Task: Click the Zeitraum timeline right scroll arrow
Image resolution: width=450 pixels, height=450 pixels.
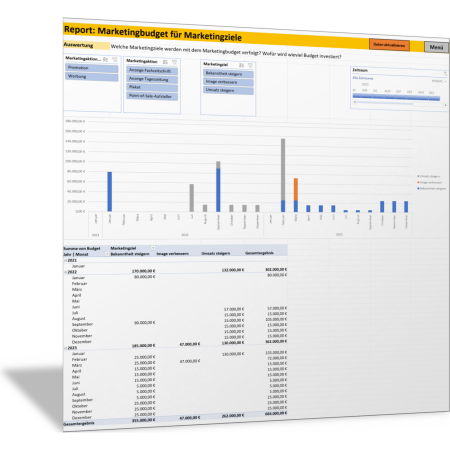Action: (445, 105)
